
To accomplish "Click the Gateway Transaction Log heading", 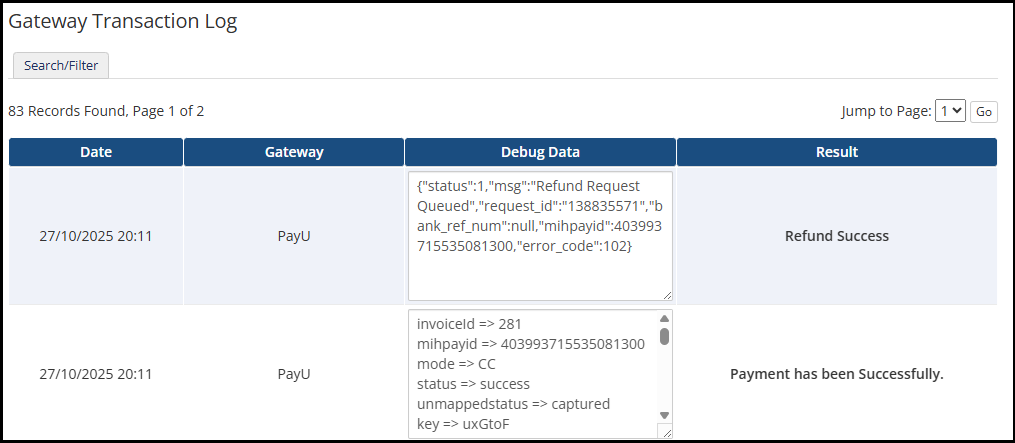I will point(123,21).
